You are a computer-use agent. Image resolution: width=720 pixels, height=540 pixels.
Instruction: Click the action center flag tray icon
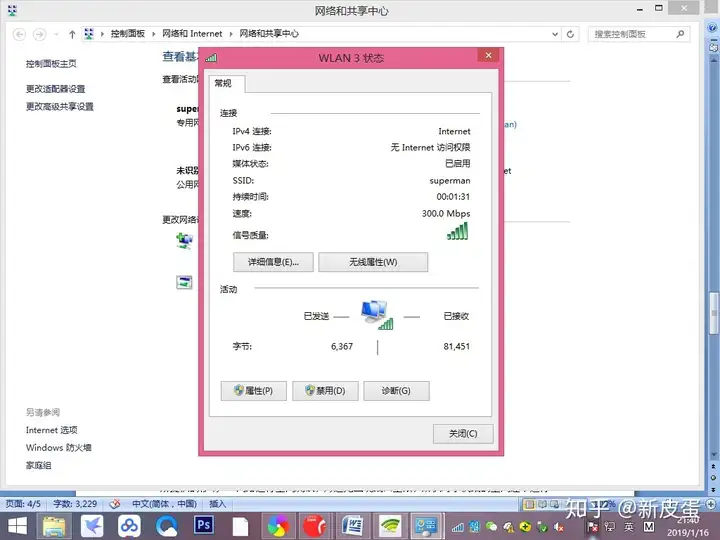(593, 527)
